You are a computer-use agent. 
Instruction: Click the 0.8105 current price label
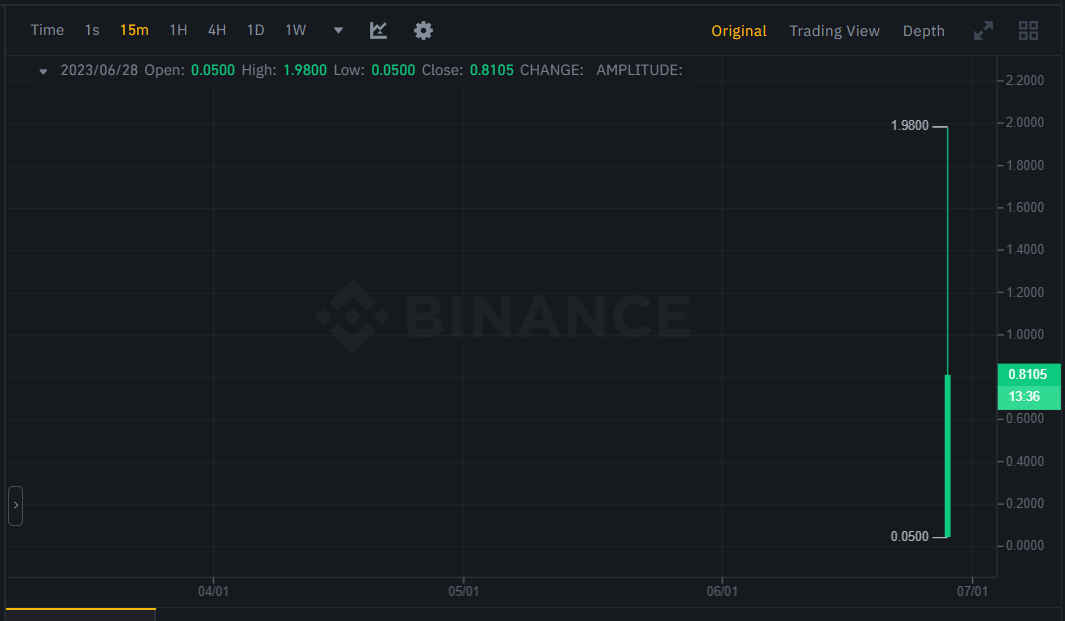pyautogui.click(x=1028, y=374)
